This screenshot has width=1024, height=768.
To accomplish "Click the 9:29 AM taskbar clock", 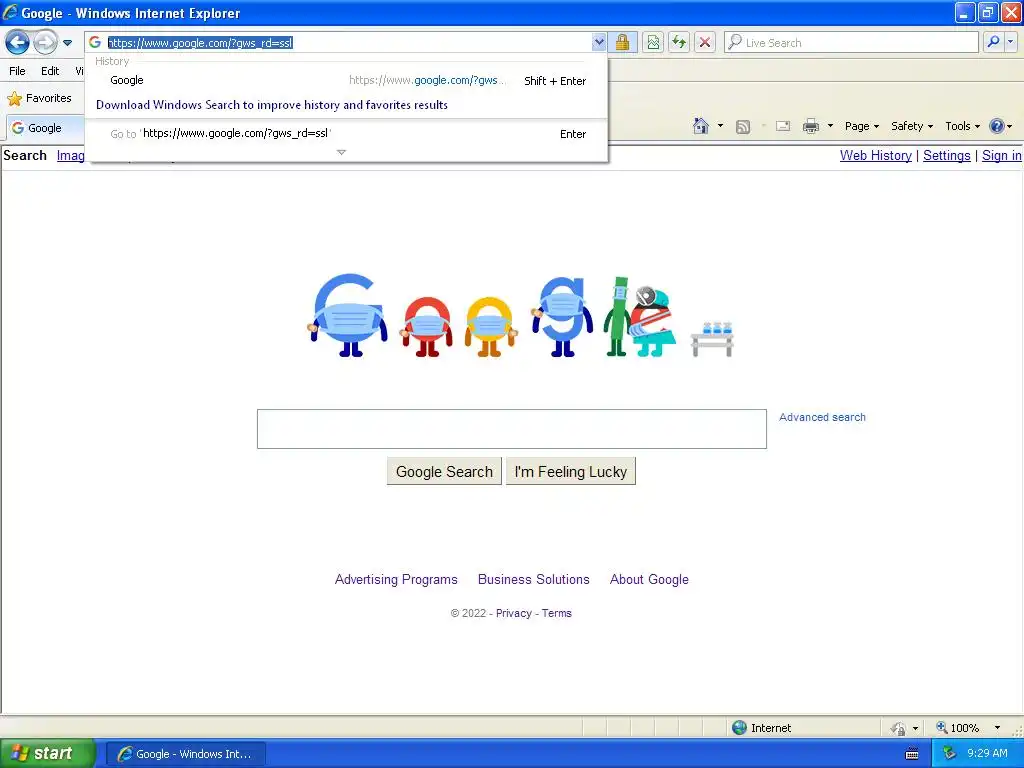I will [x=987, y=754].
